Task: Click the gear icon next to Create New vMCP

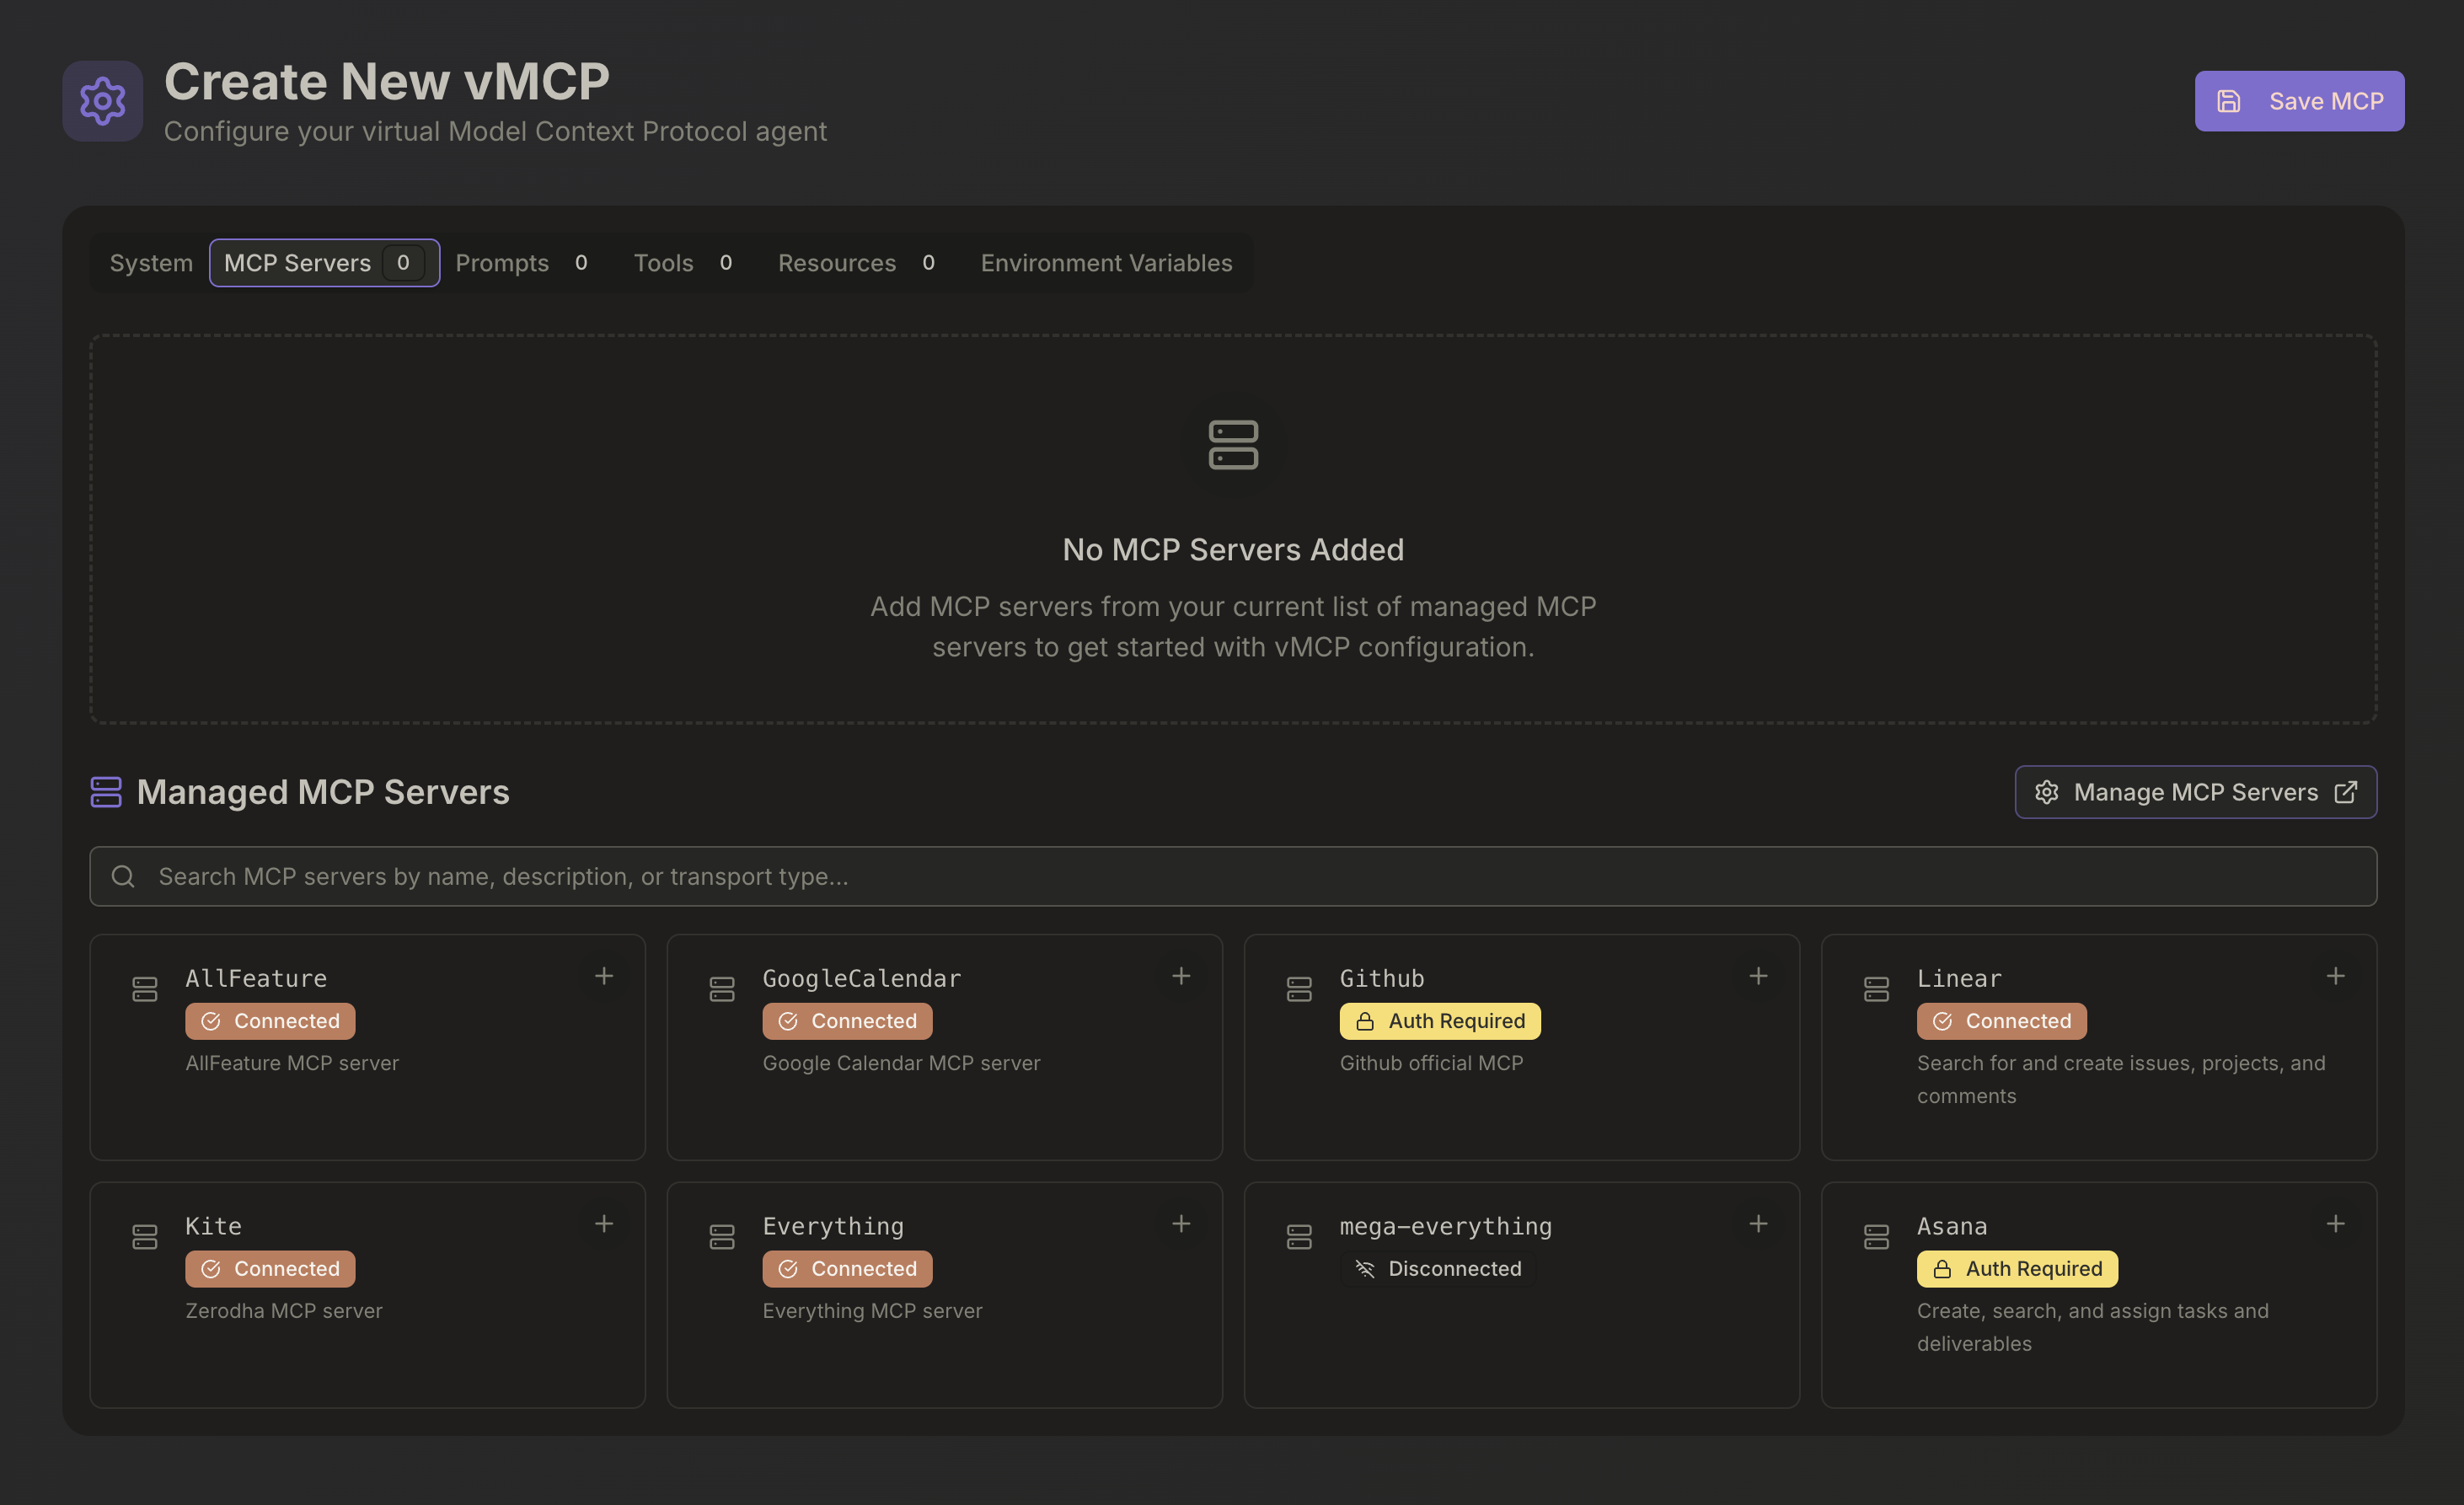Action: click(102, 100)
